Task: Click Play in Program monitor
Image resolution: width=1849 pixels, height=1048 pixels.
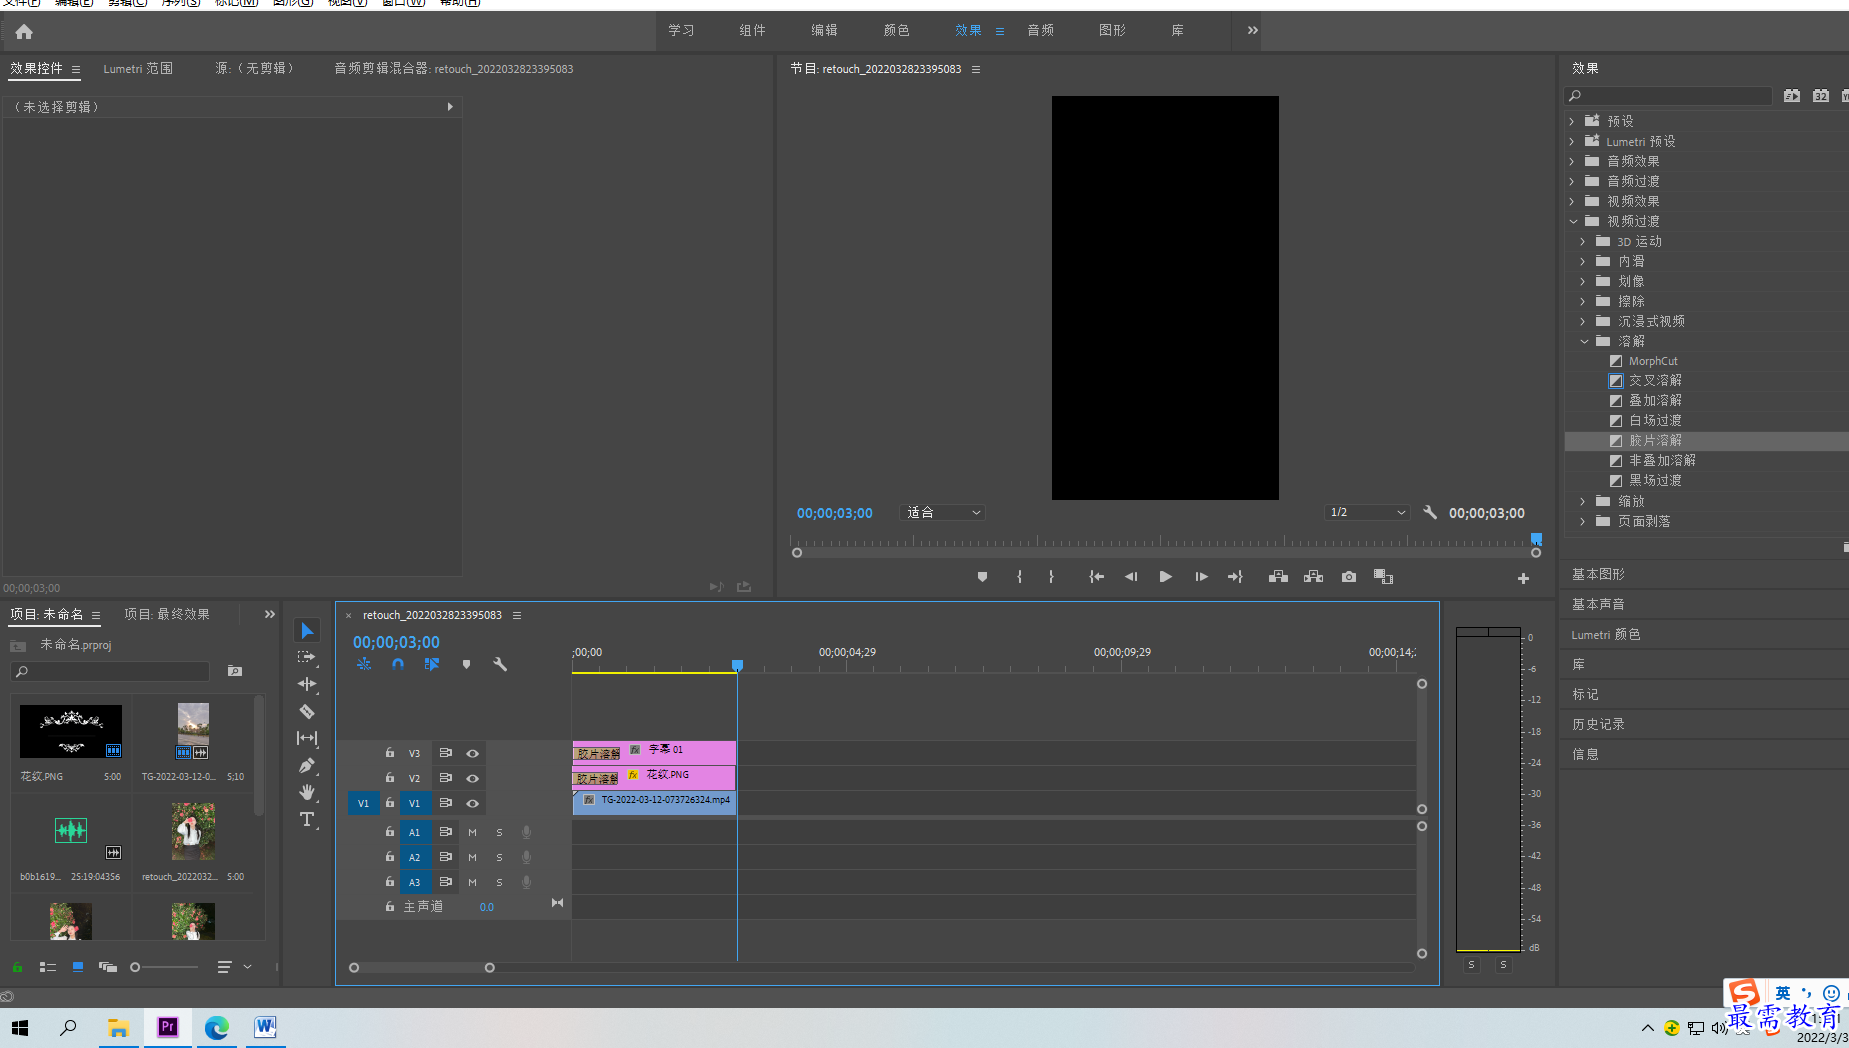Action: tap(1165, 577)
